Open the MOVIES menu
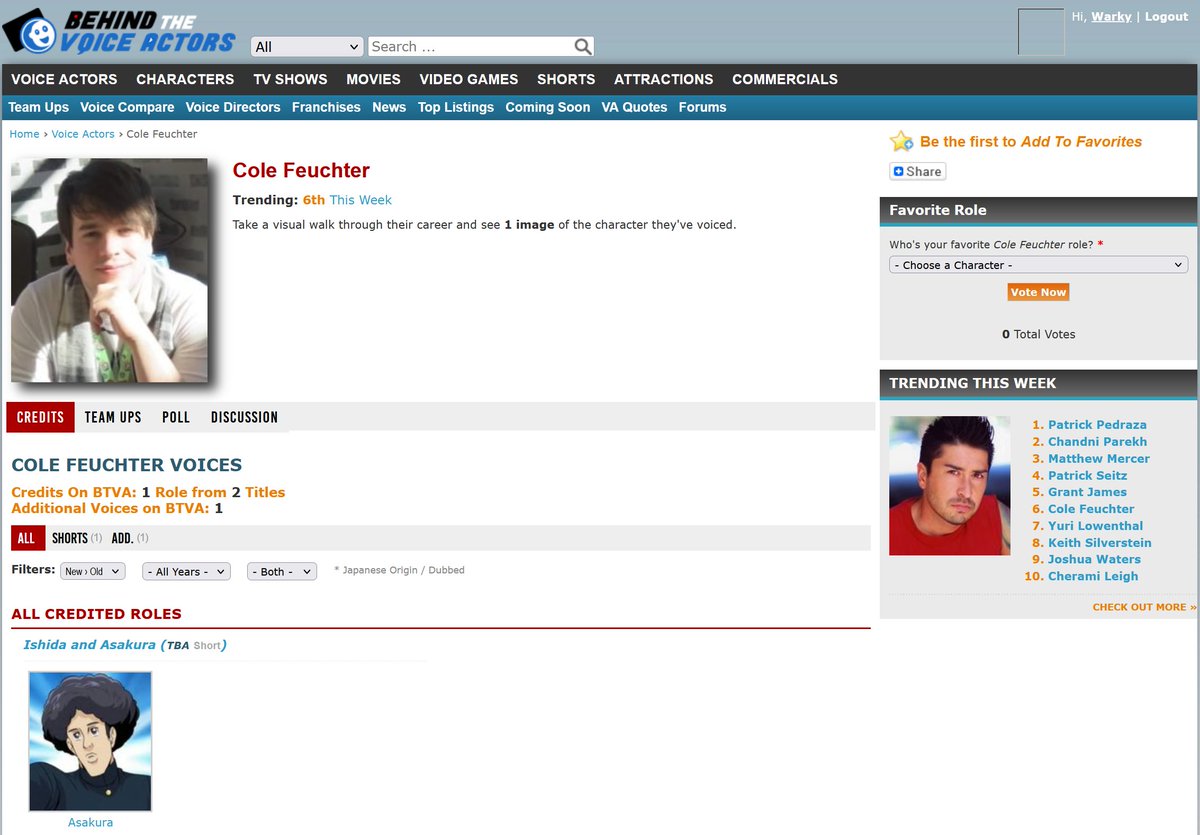 [373, 79]
